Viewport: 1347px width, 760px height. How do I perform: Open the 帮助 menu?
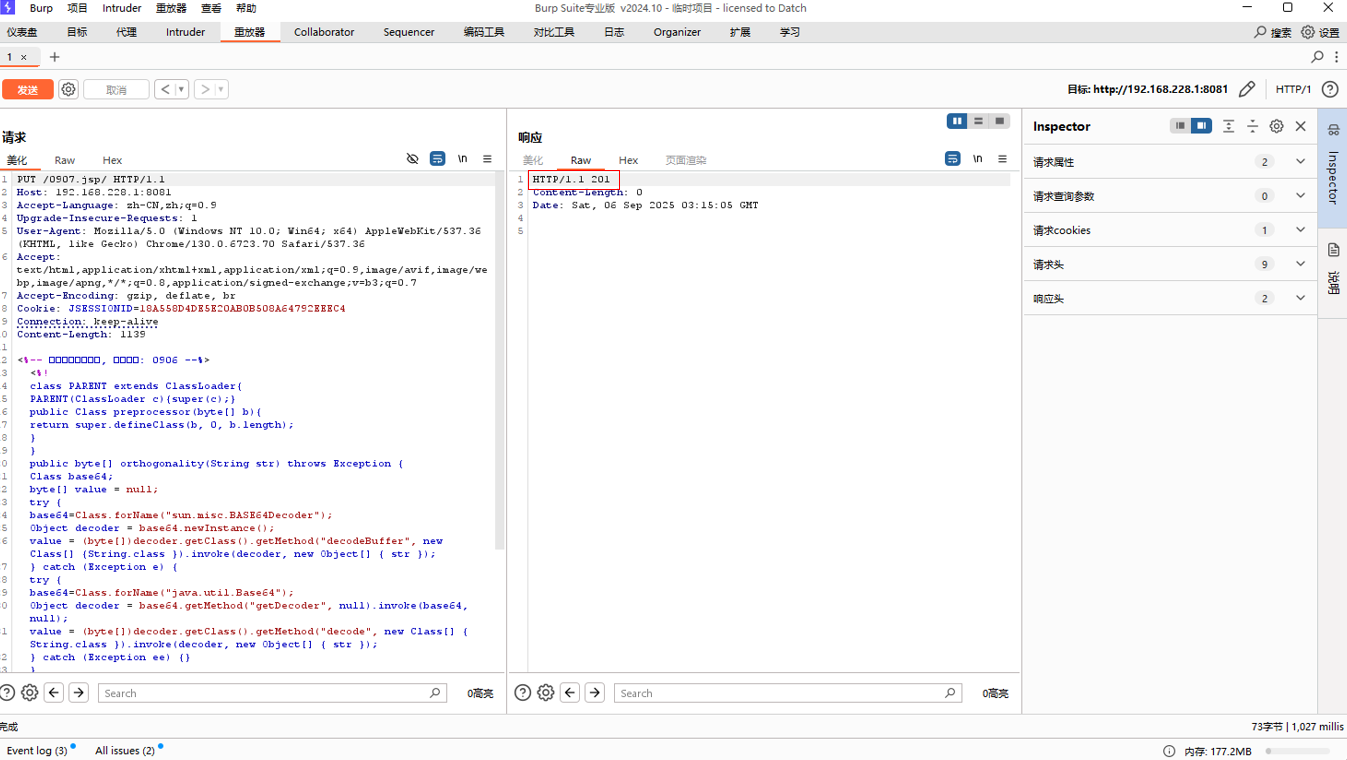tap(245, 8)
